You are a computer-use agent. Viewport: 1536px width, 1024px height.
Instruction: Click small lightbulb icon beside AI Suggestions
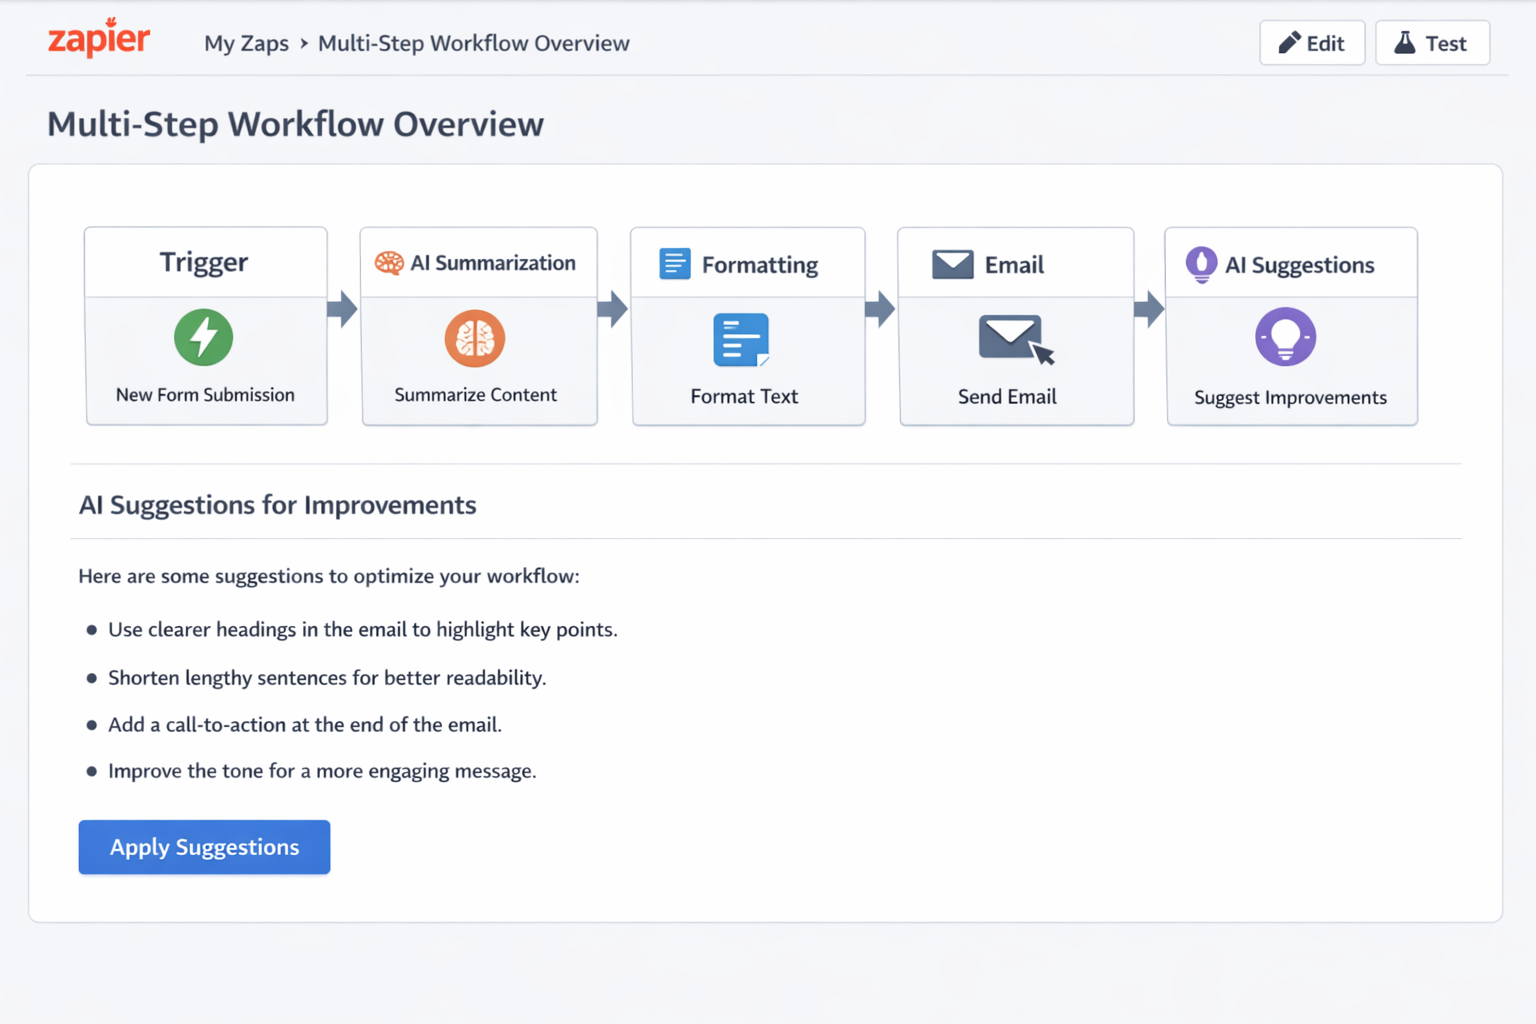click(1201, 265)
